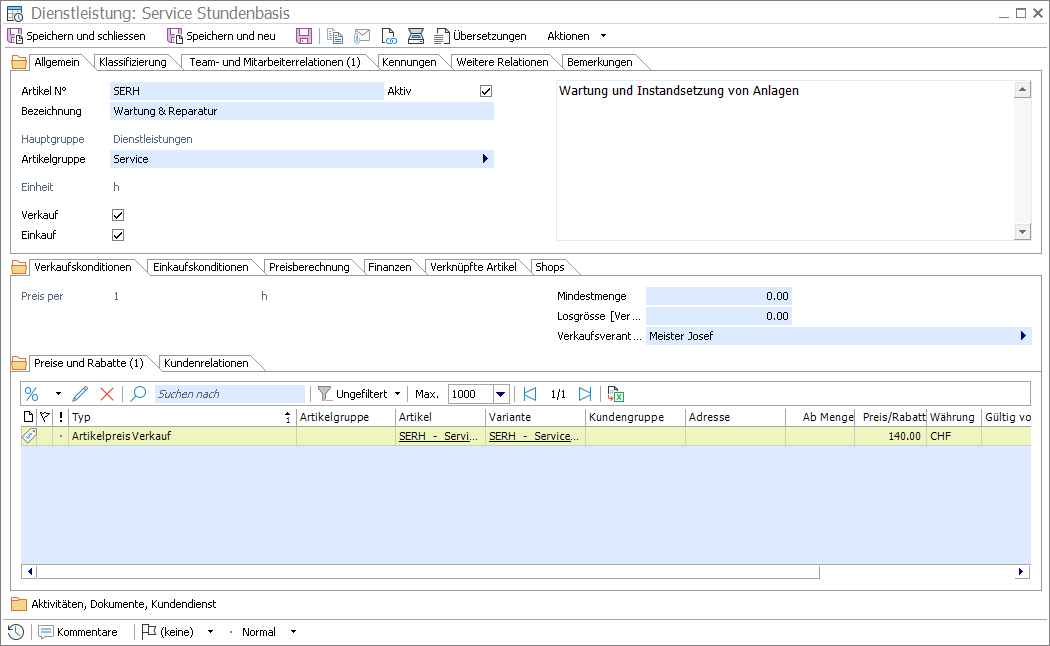Click the Suchen nach search field

point(229,394)
